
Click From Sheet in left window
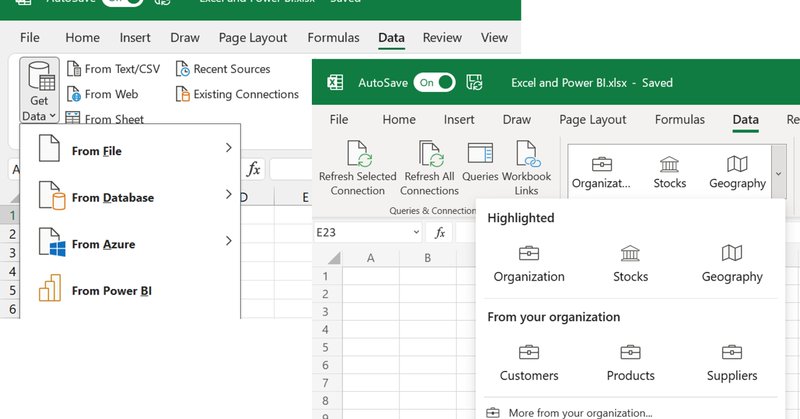(105, 119)
